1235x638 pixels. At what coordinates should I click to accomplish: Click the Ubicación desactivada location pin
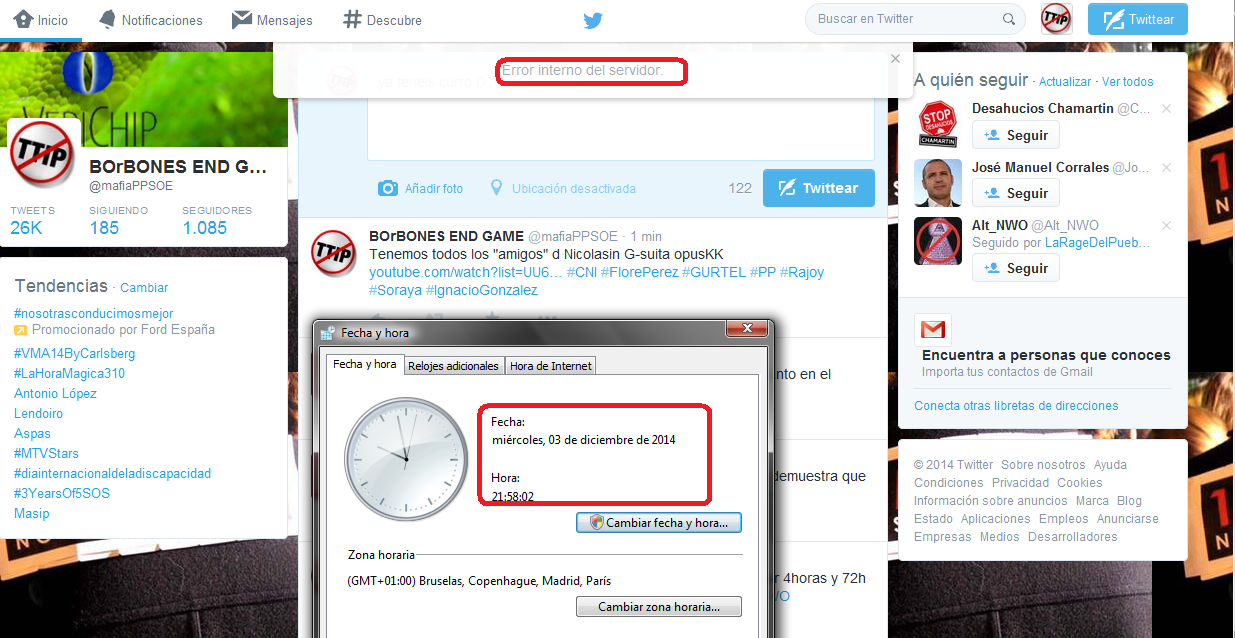[496, 188]
